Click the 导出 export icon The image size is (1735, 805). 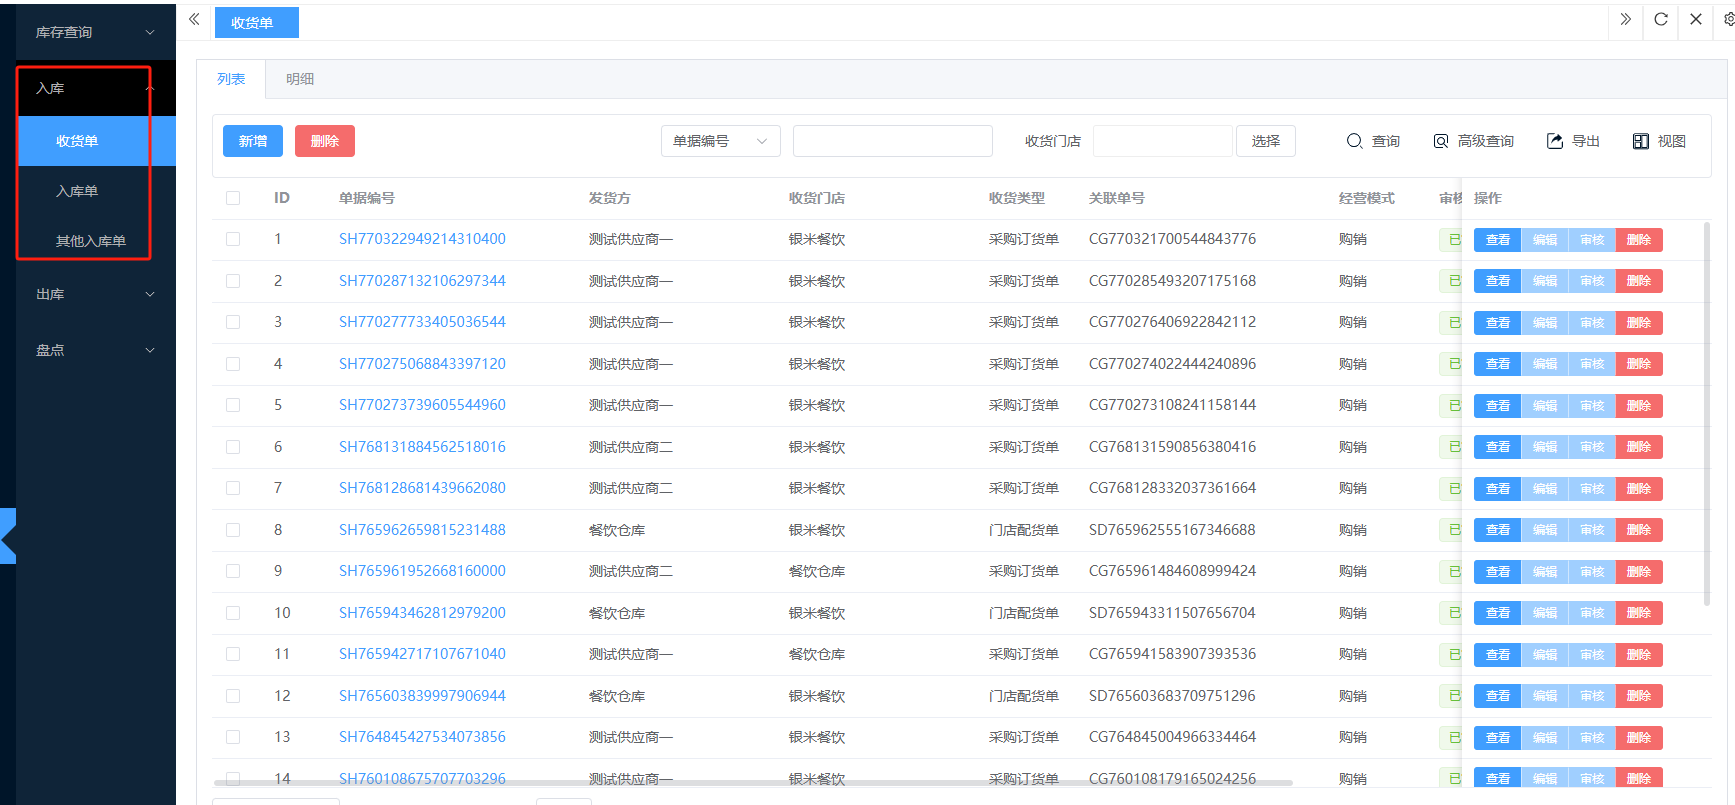(1555, 141)
